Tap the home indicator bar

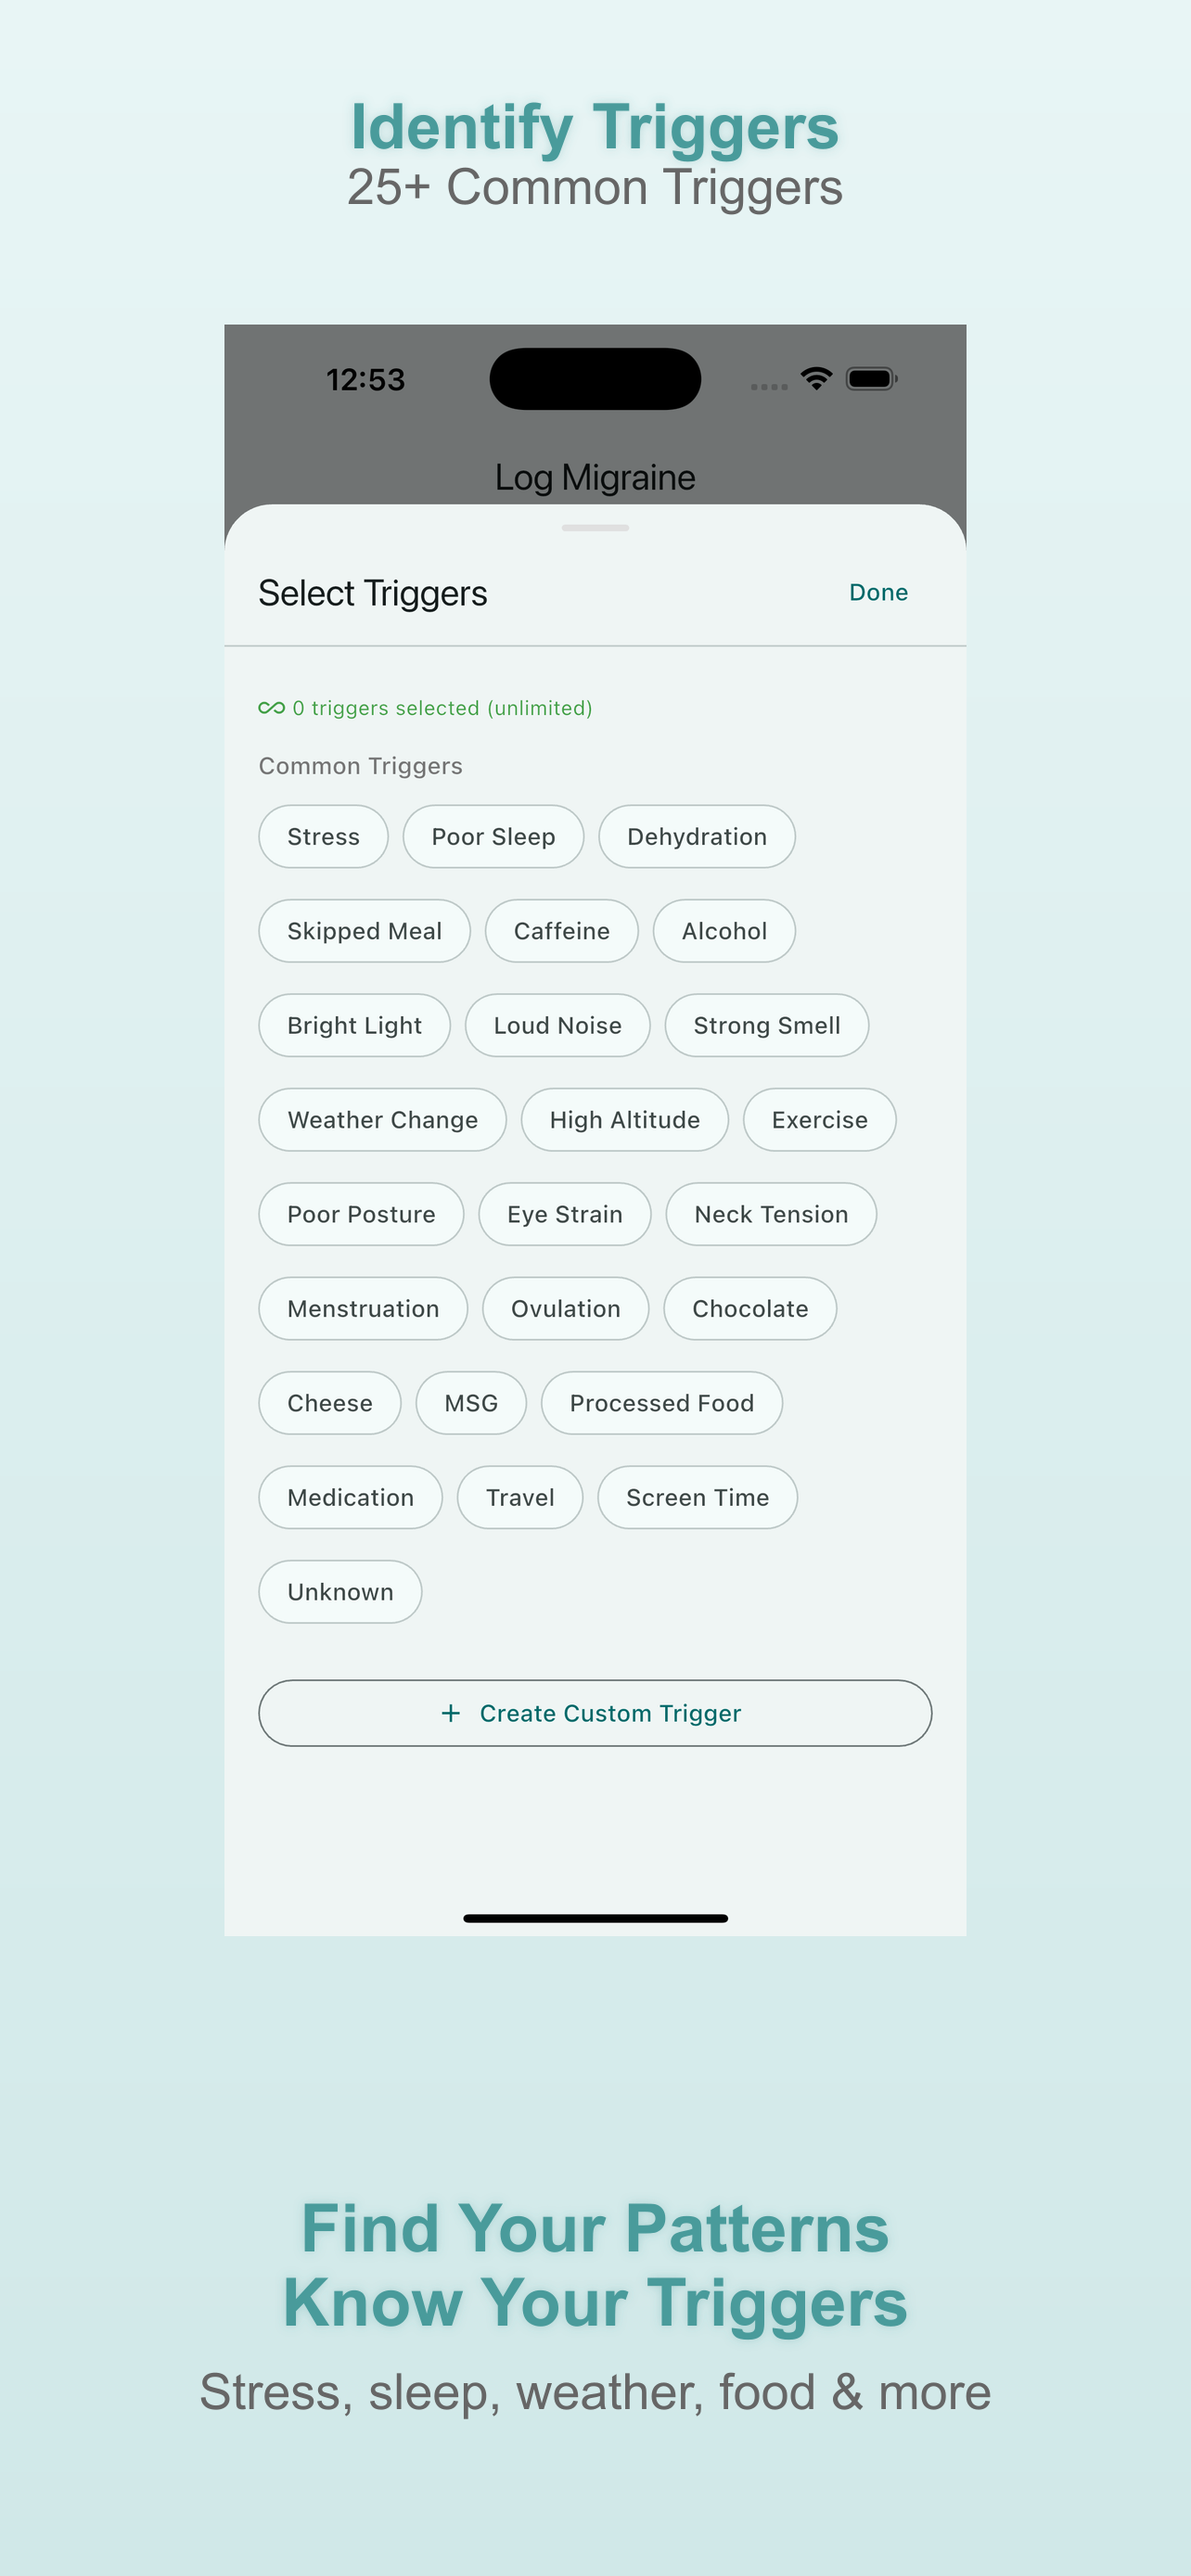[595, 1918]
